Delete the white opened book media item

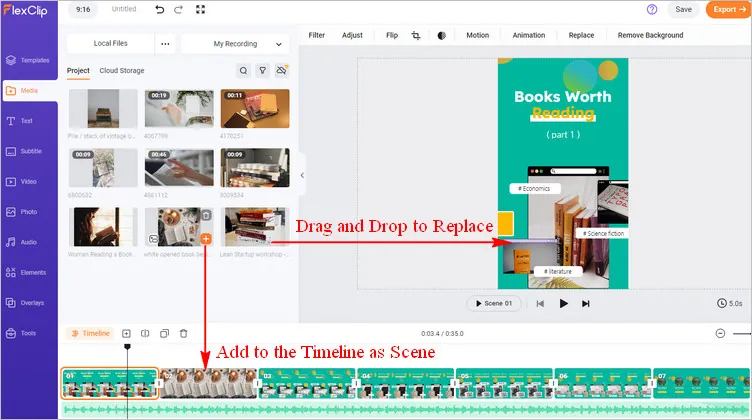[206, 215]
